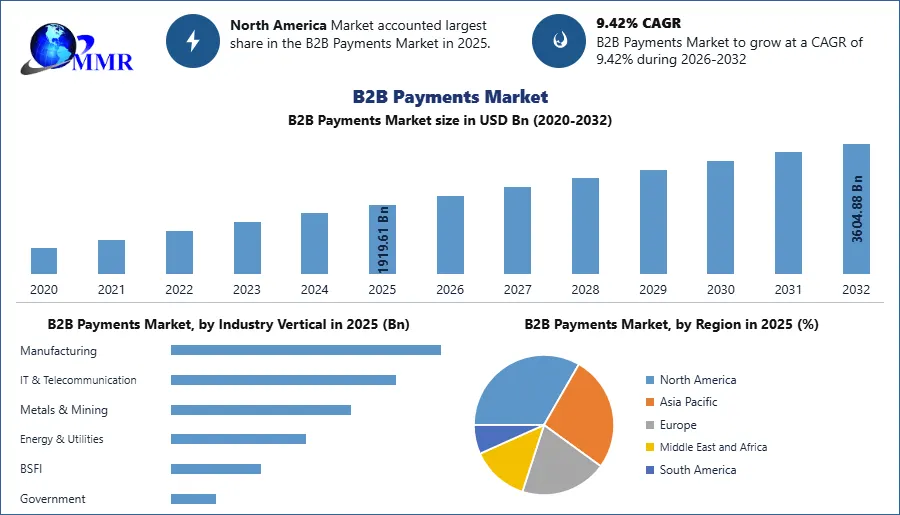
Task: Select the 2027 bar in chart
Action: [517, 230]
